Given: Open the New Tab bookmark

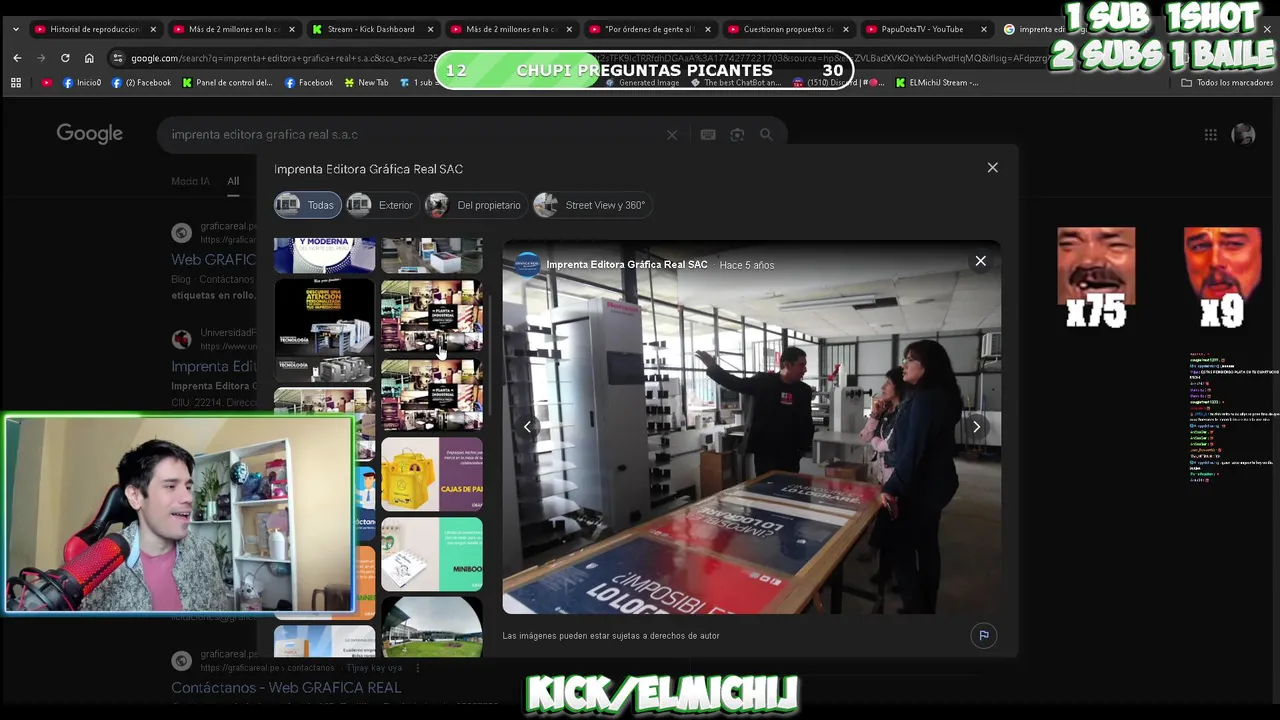Looking at the screenshot, I should [366, 83].
